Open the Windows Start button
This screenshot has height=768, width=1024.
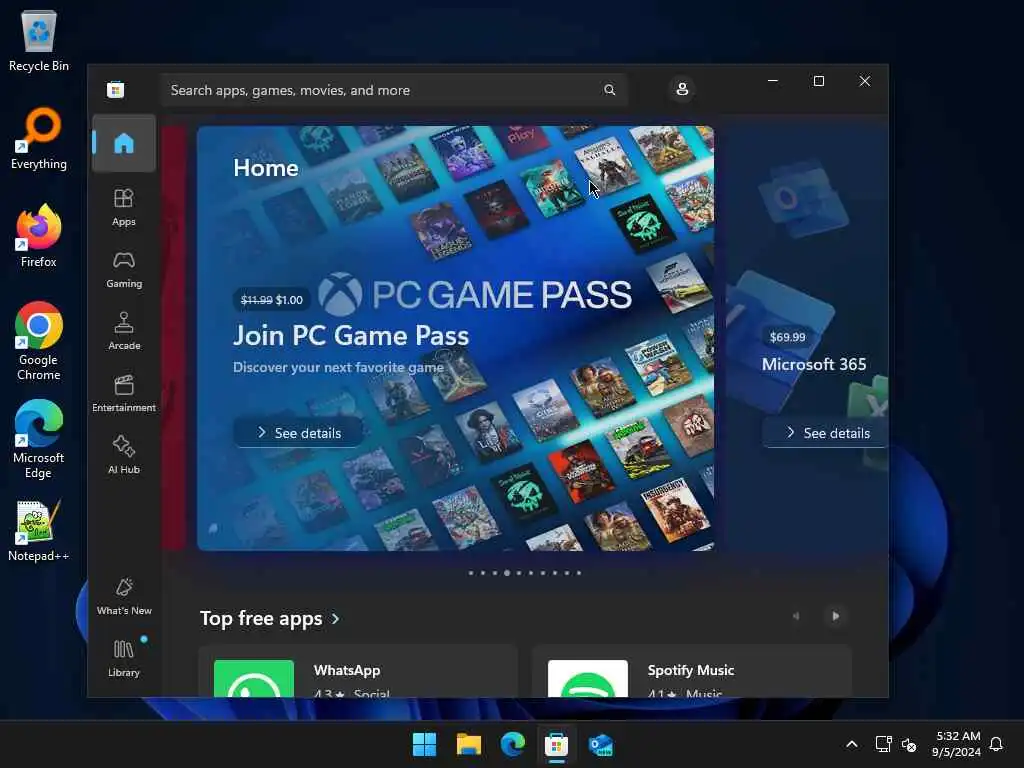pyautogui.click(x=424, y=744)
